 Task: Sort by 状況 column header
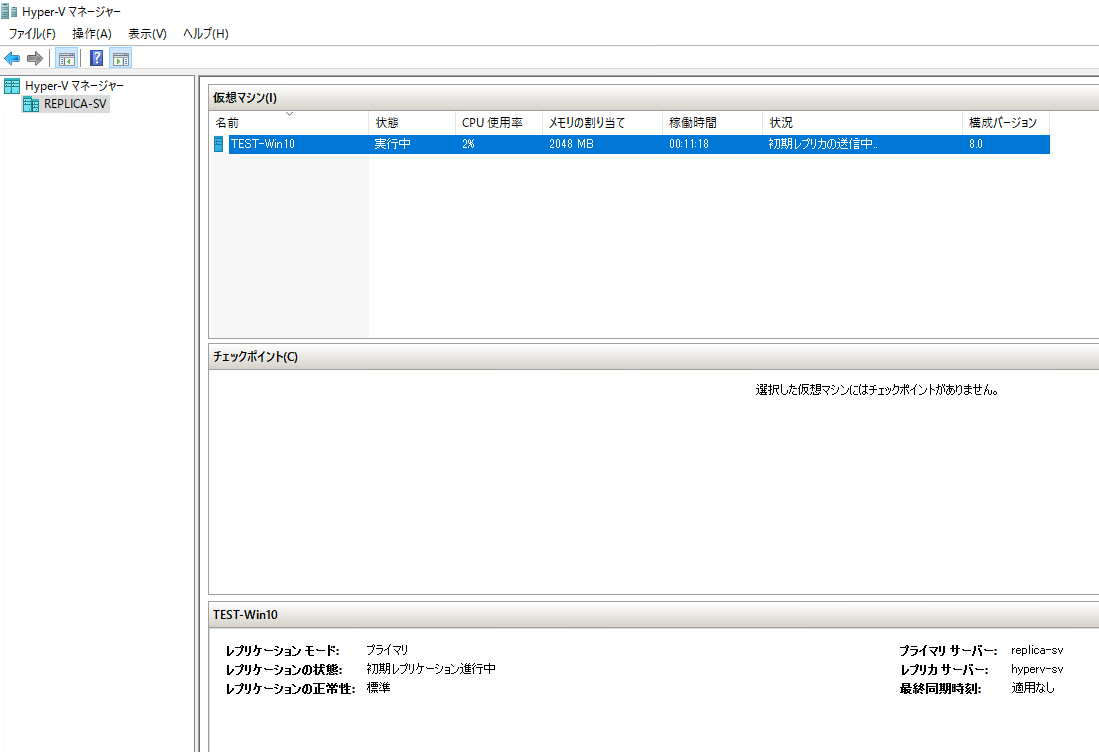(862, 123)
